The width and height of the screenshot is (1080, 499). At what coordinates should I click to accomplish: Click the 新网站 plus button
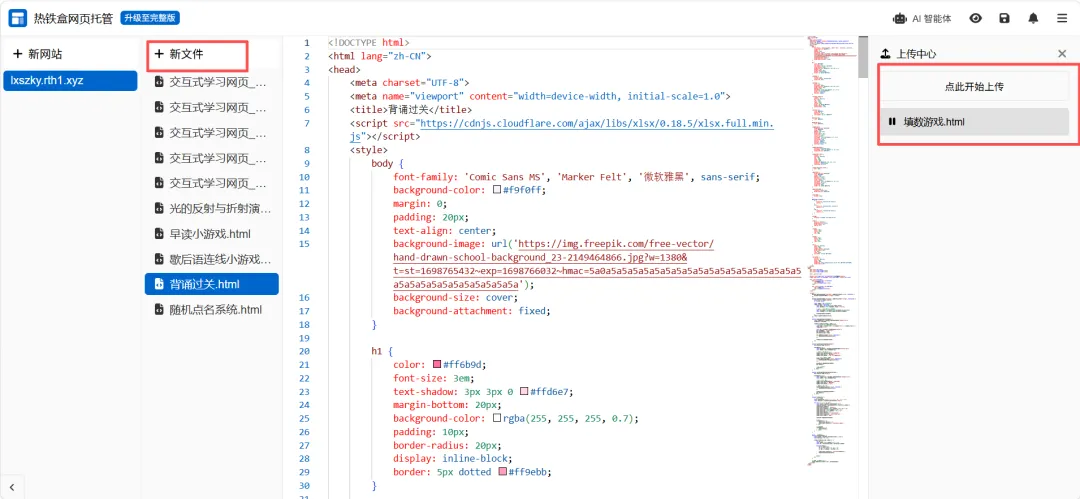pos(18,54)
